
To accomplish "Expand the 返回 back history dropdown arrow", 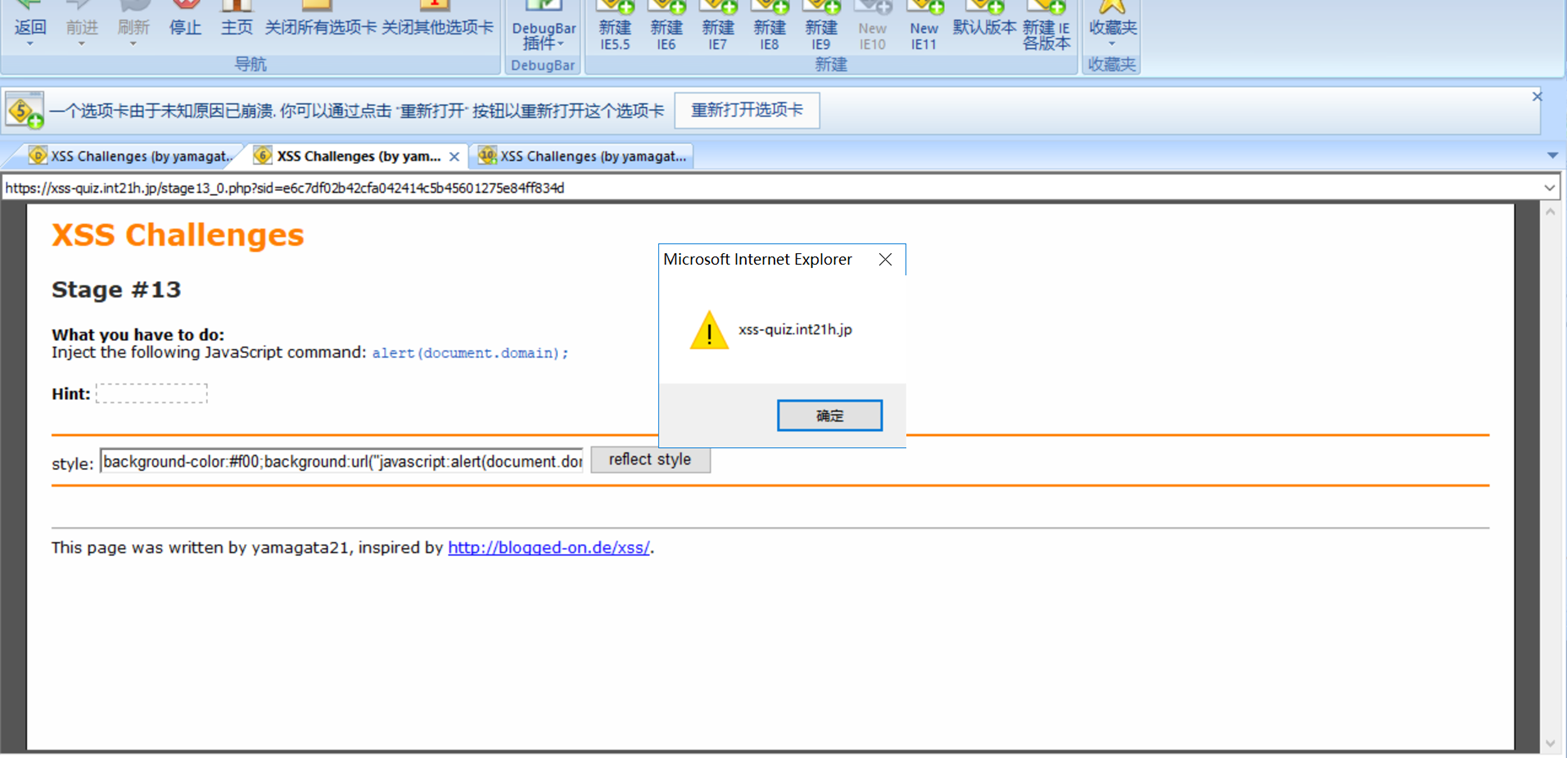I will 30,43.
